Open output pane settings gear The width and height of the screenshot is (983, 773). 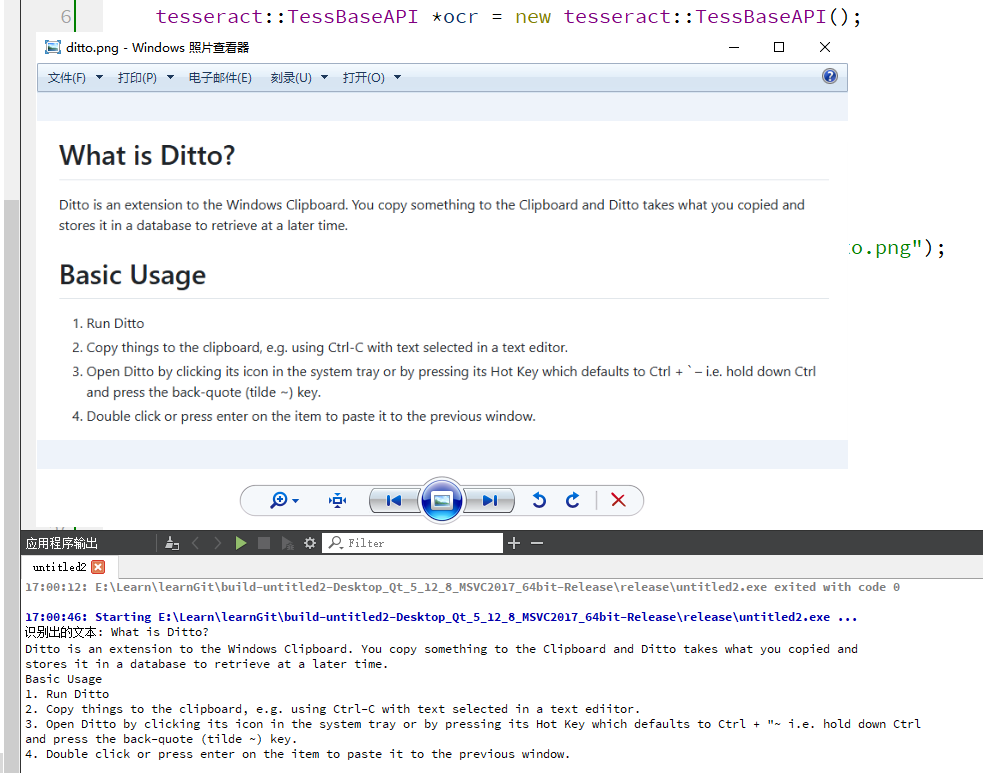(310, 543)
